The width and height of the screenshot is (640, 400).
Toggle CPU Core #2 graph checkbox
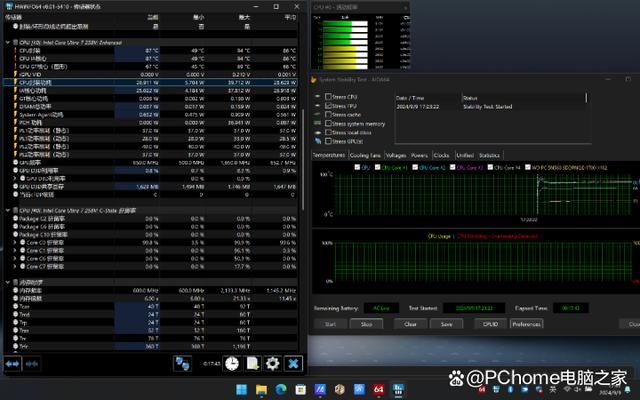pyautogui.click(x=415, y=167)
